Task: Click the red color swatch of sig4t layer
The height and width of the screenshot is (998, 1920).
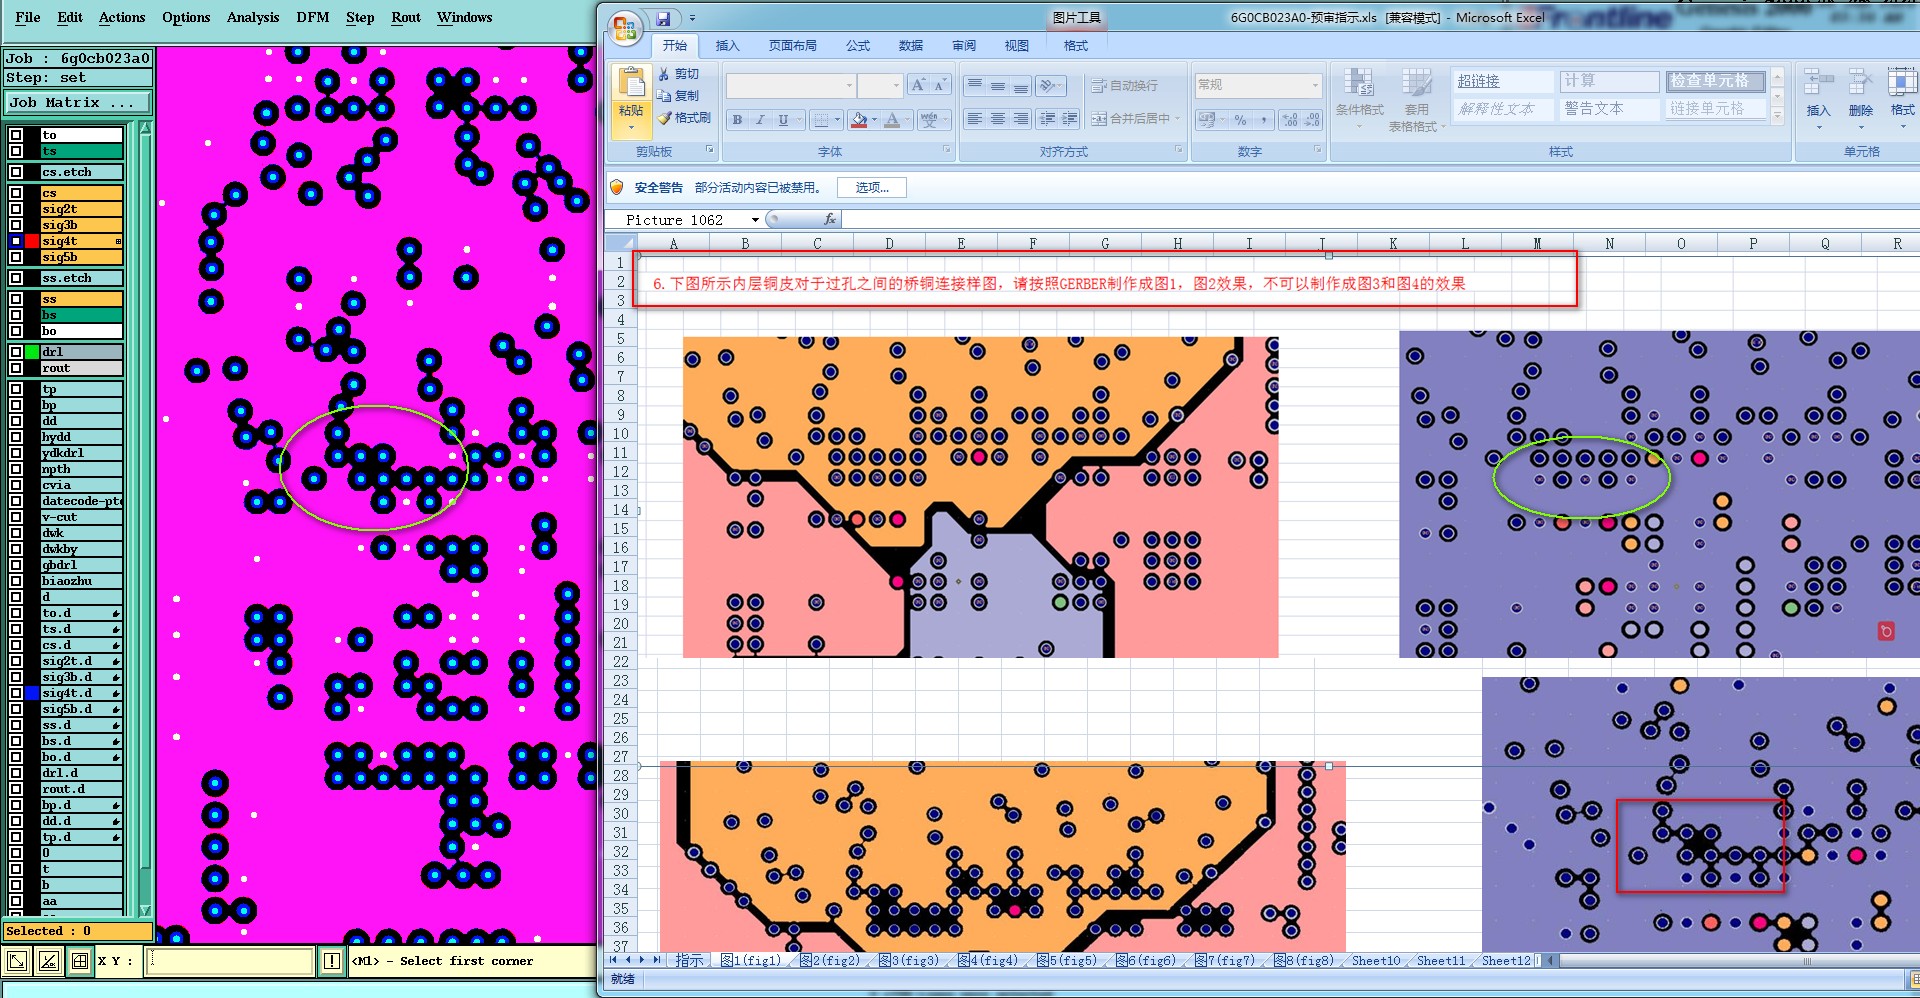Action: coord(32,241)
